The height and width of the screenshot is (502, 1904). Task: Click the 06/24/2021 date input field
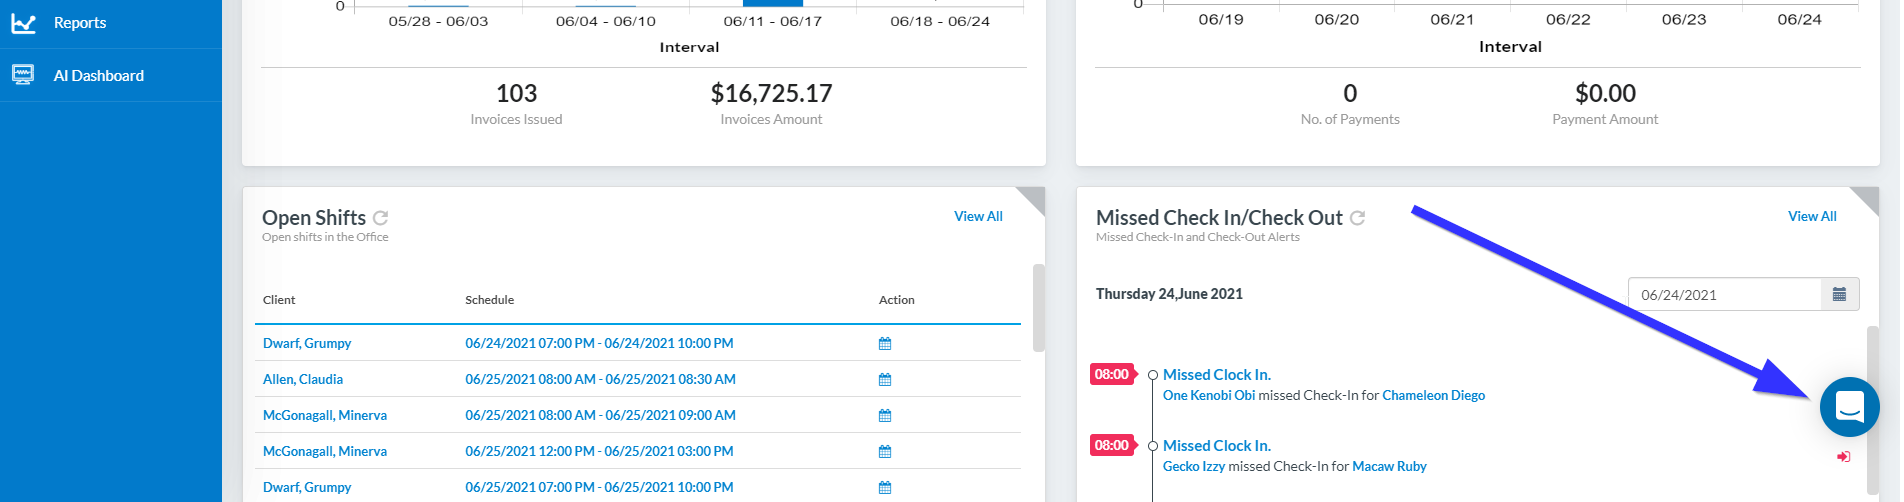coord(1724,295)
